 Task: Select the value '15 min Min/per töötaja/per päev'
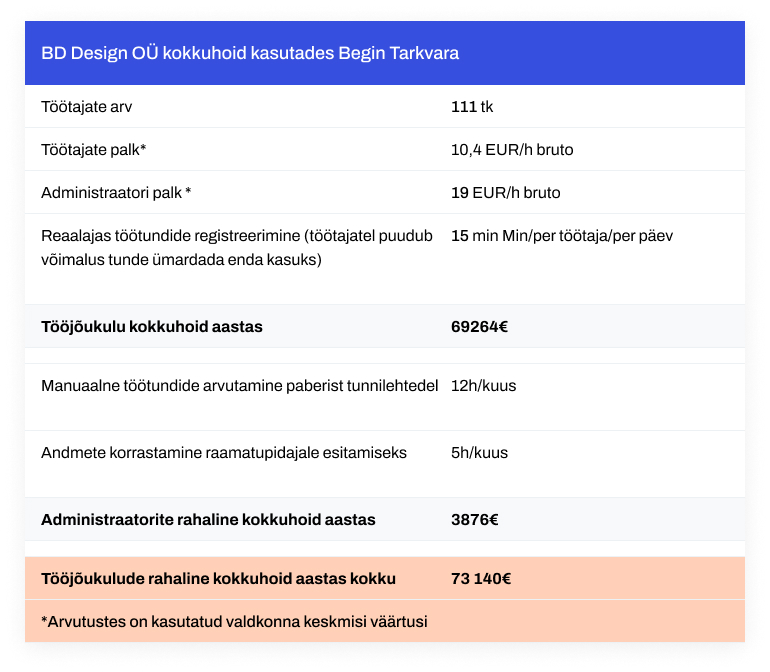tap(562, 236)
